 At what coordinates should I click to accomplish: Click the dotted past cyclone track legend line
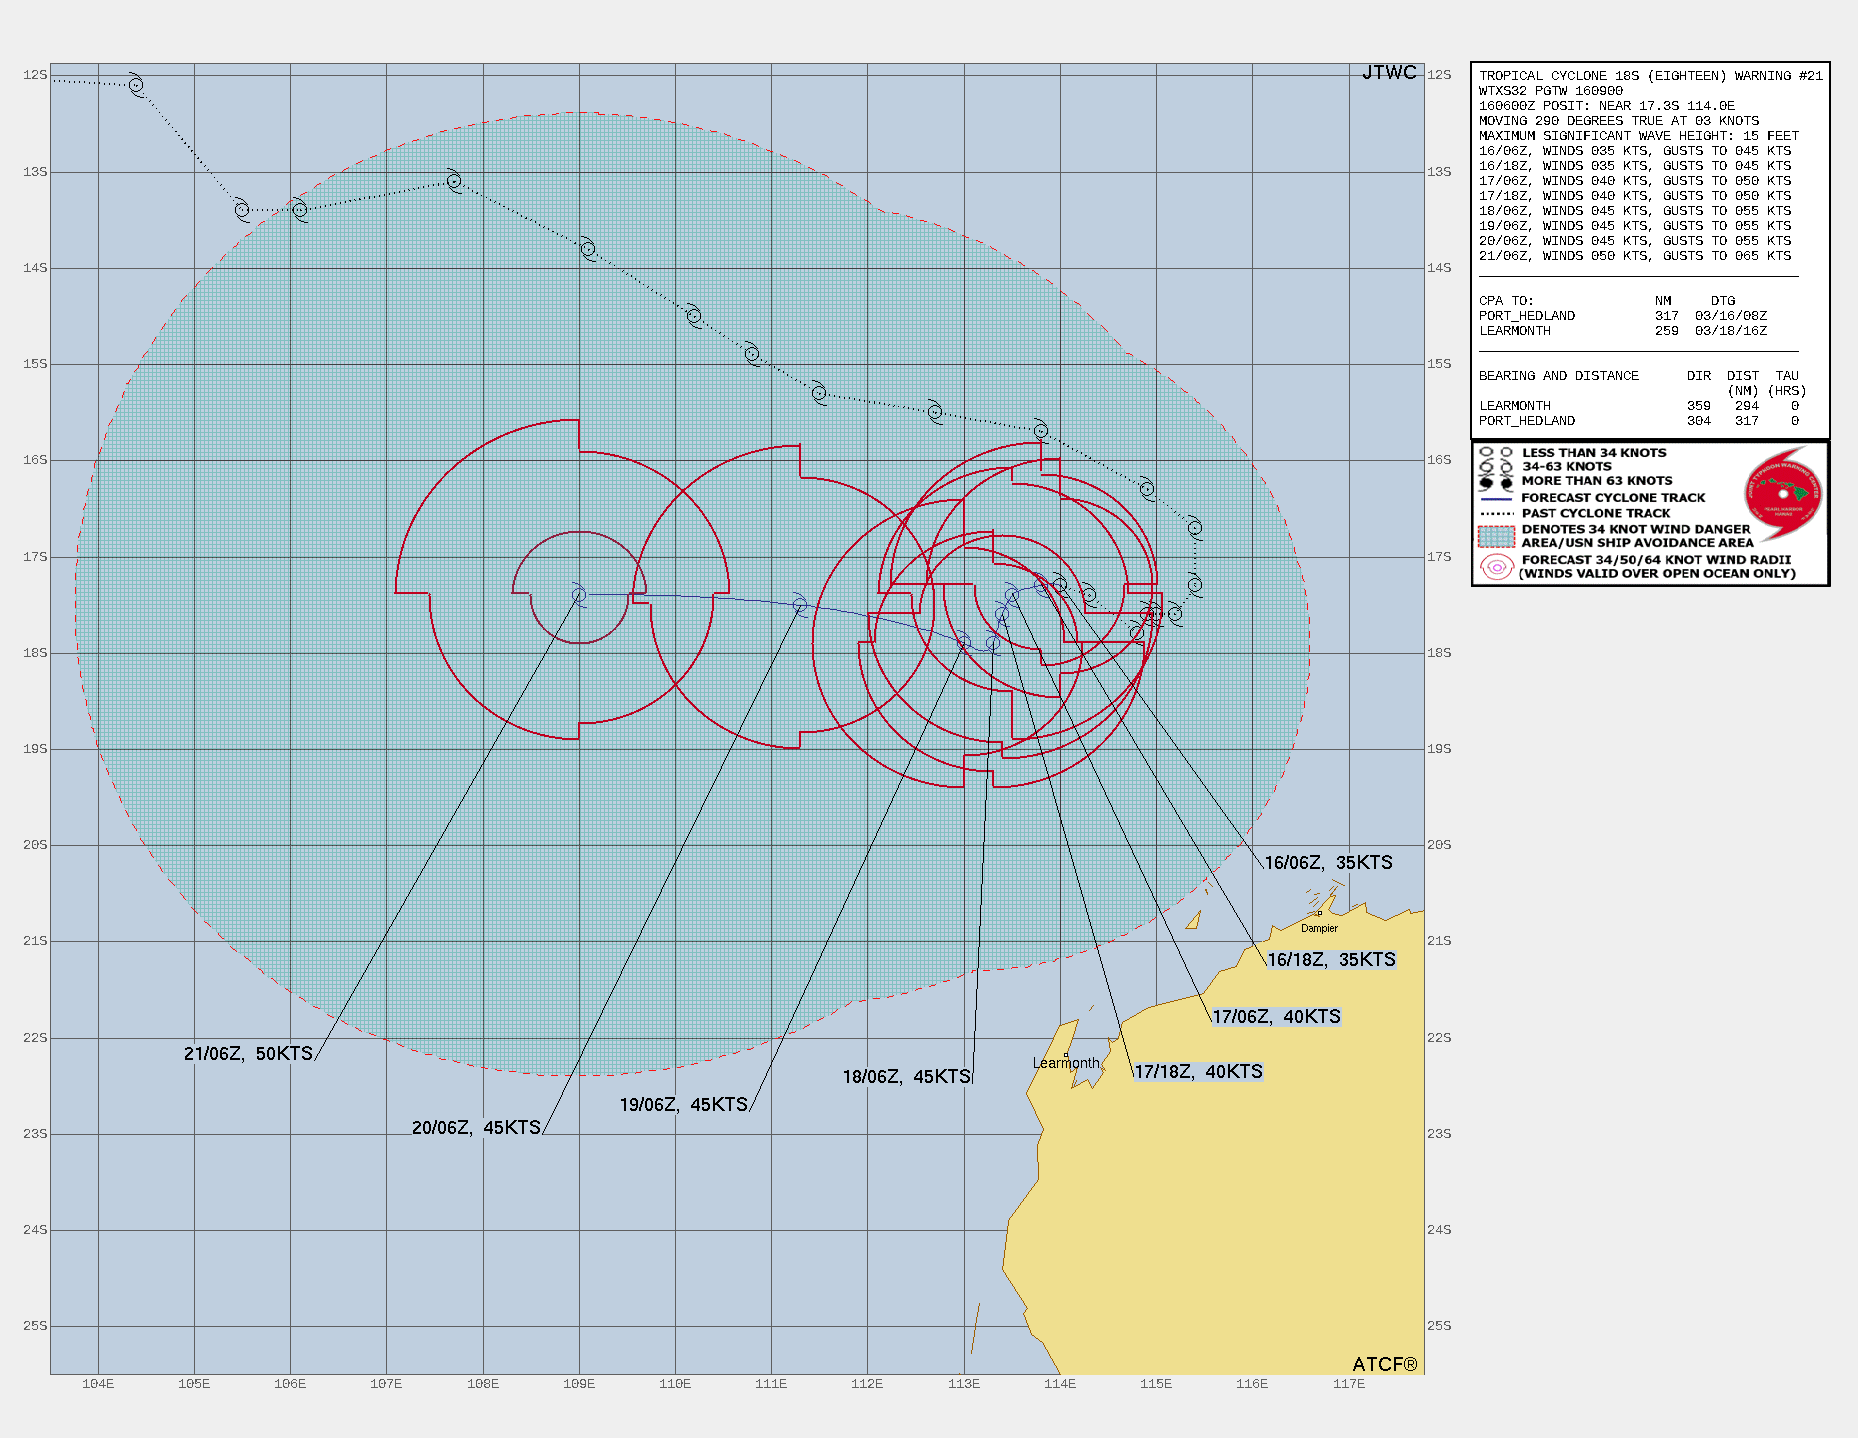[1496, 514]
